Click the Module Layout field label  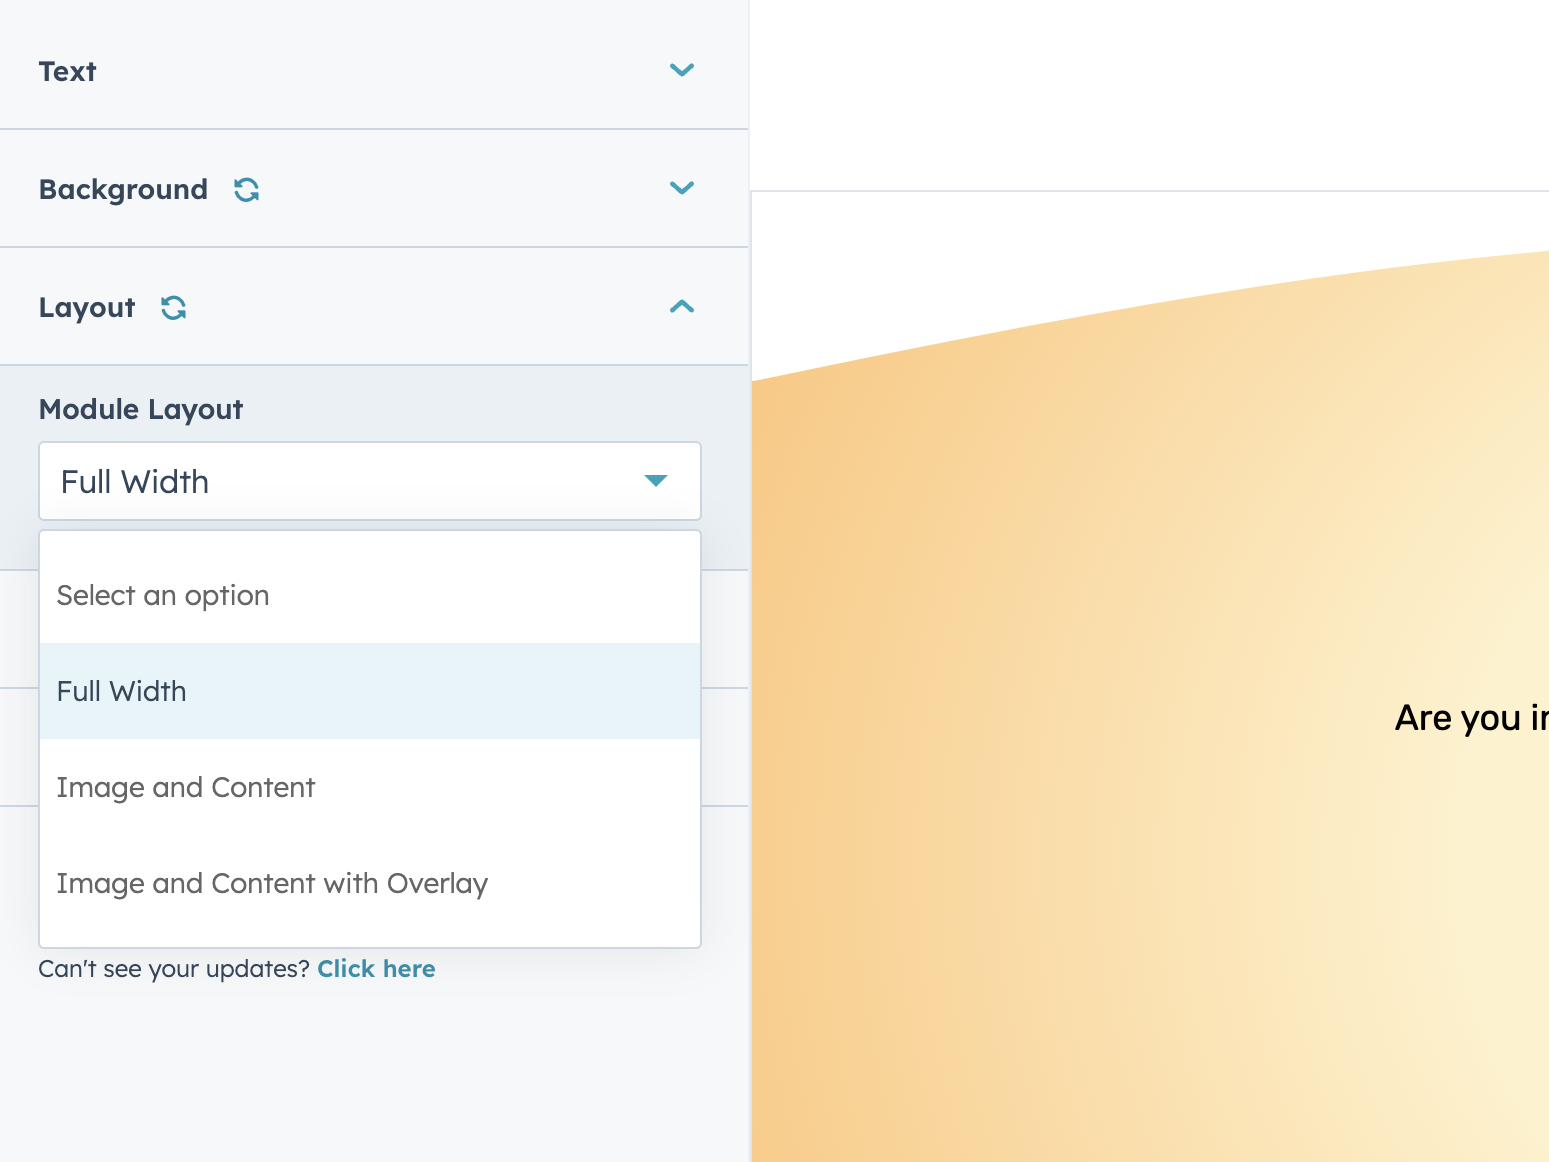[x=141, y=410]
